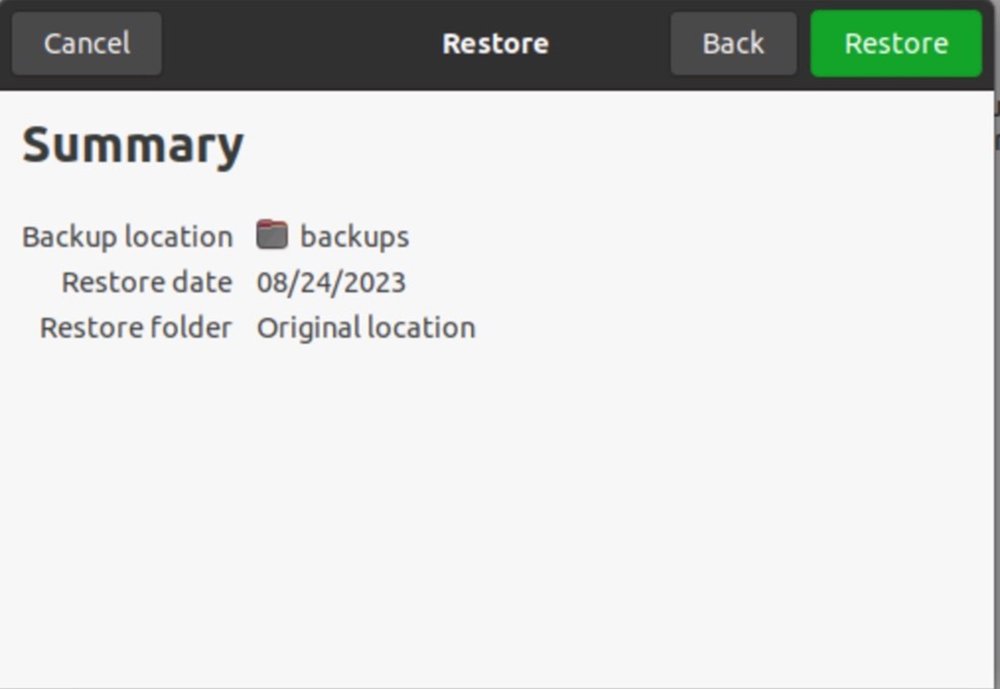Click the Summary heading
Viewport: 1000px width, 689px height.
click(x=131, y=144)
